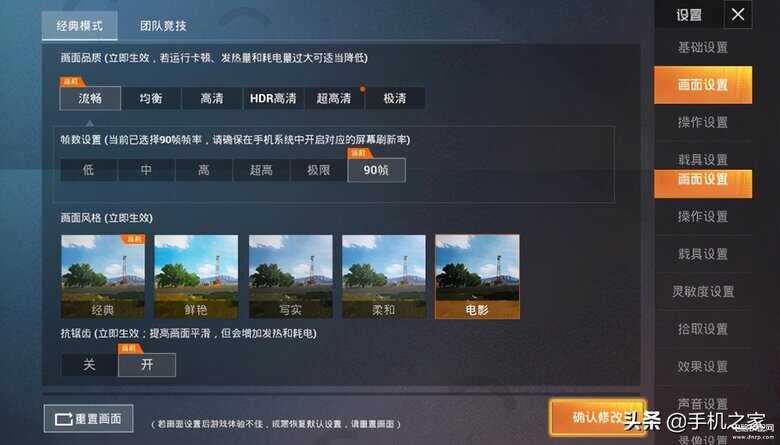The width and height of the screenshot is (780, 445).
Task: Enable anti-aliasing with 开
Action: click(x=147, y=365)
